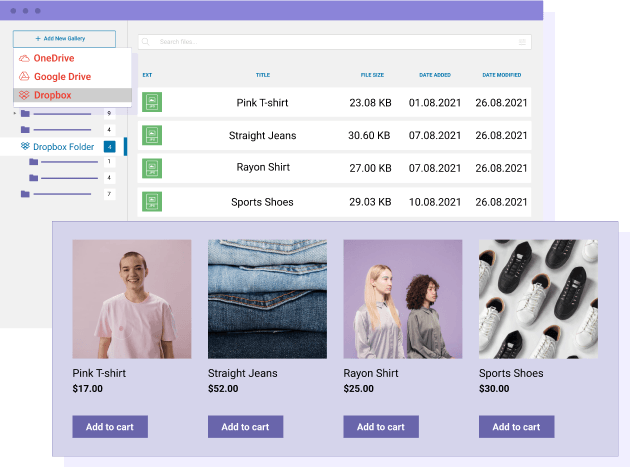
Task: Select the Rayon Shirt title in file table
Action: [x=263, y=167]
